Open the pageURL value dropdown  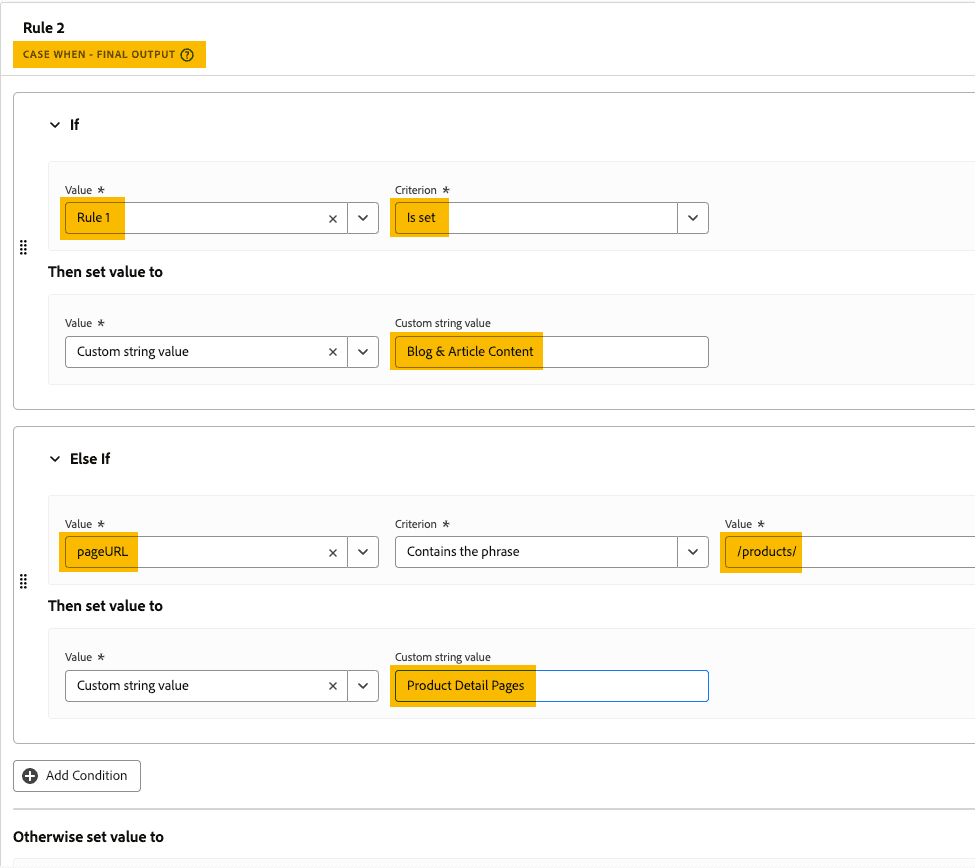363,552
